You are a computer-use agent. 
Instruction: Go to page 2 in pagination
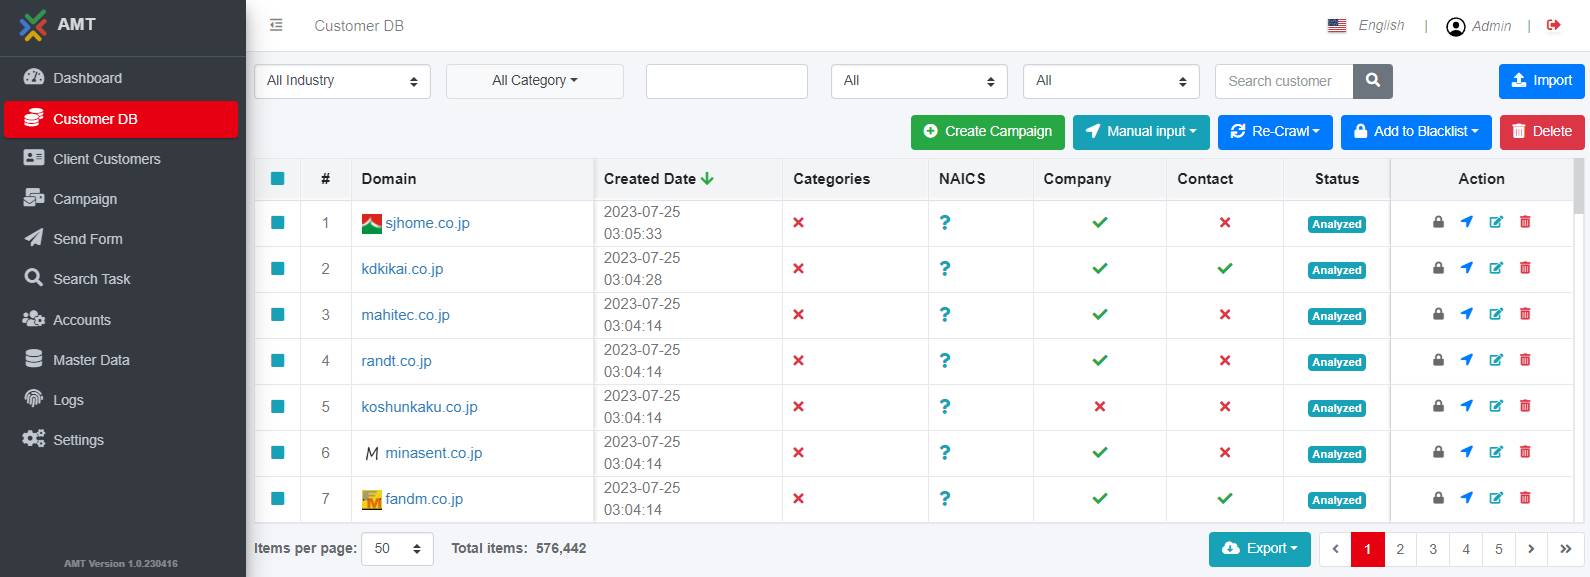coord(1400,549)
